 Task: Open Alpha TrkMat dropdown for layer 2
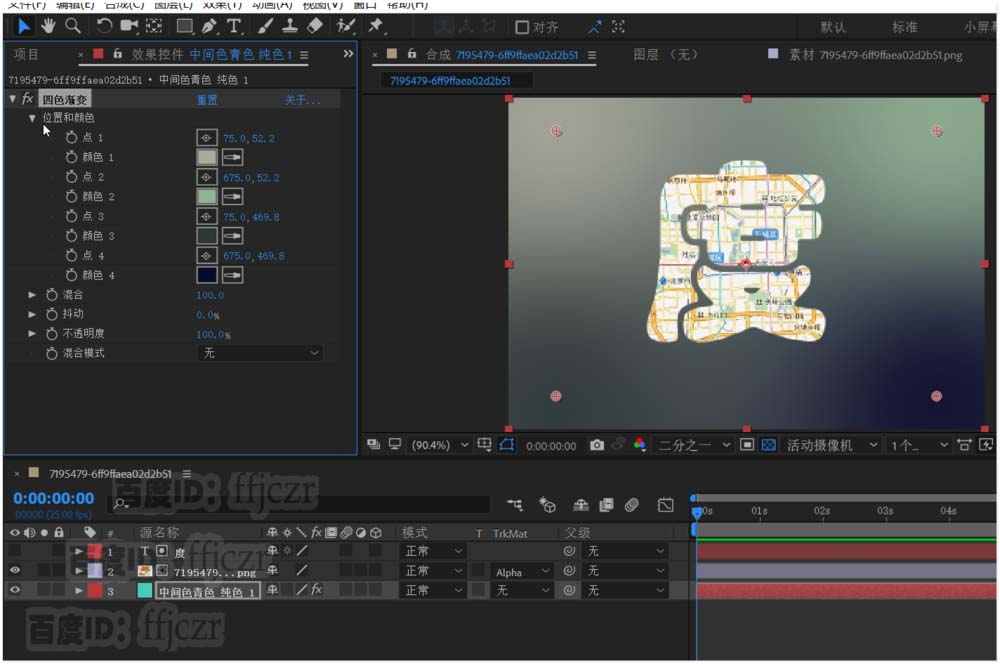click(522, 572)
